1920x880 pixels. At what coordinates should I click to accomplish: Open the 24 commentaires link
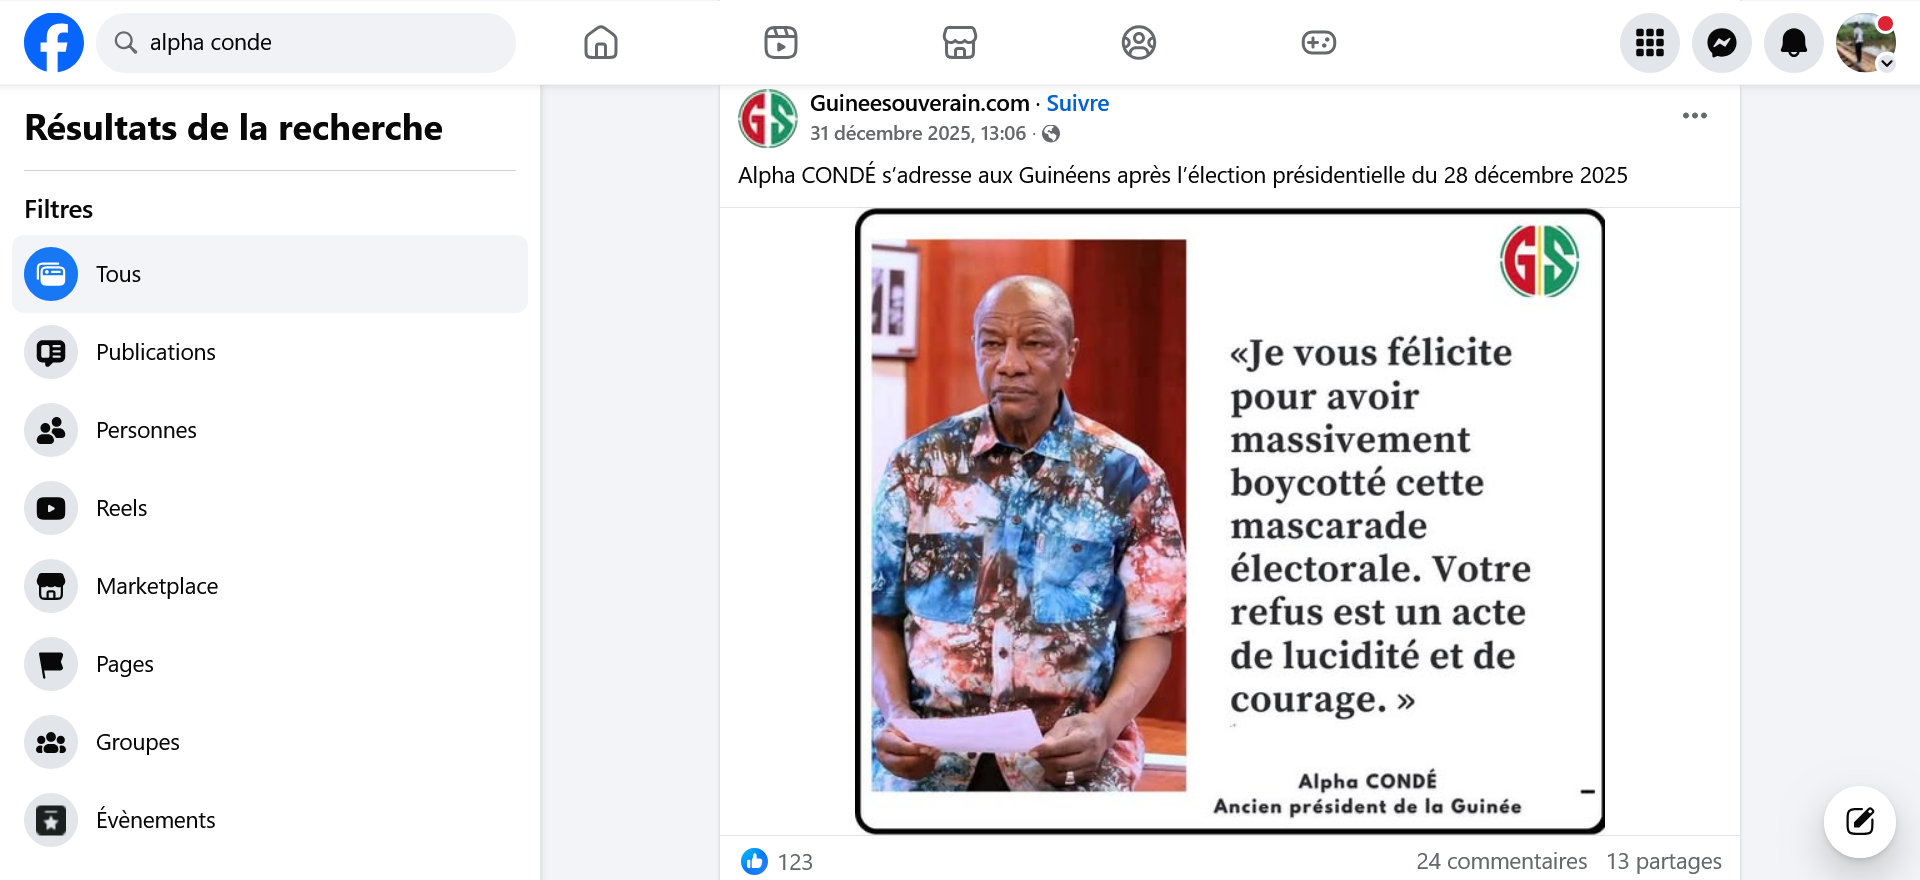pos(1501,861)
